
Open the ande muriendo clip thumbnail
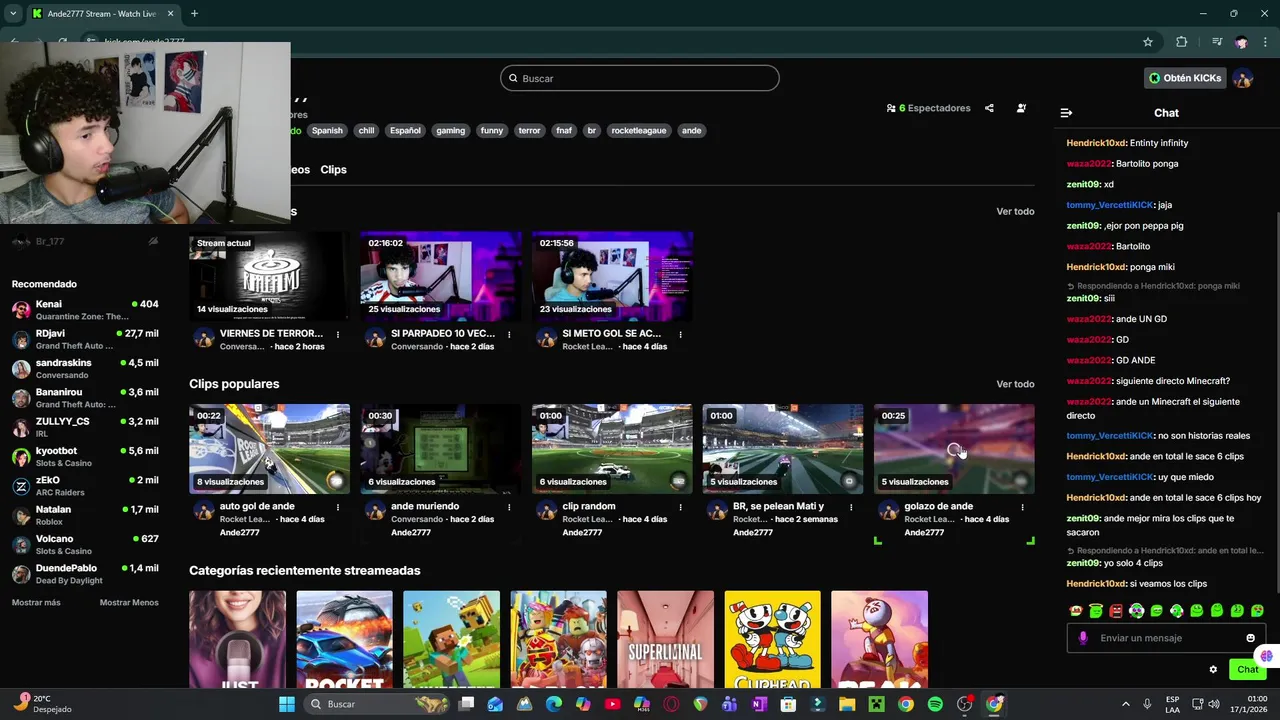441,449
